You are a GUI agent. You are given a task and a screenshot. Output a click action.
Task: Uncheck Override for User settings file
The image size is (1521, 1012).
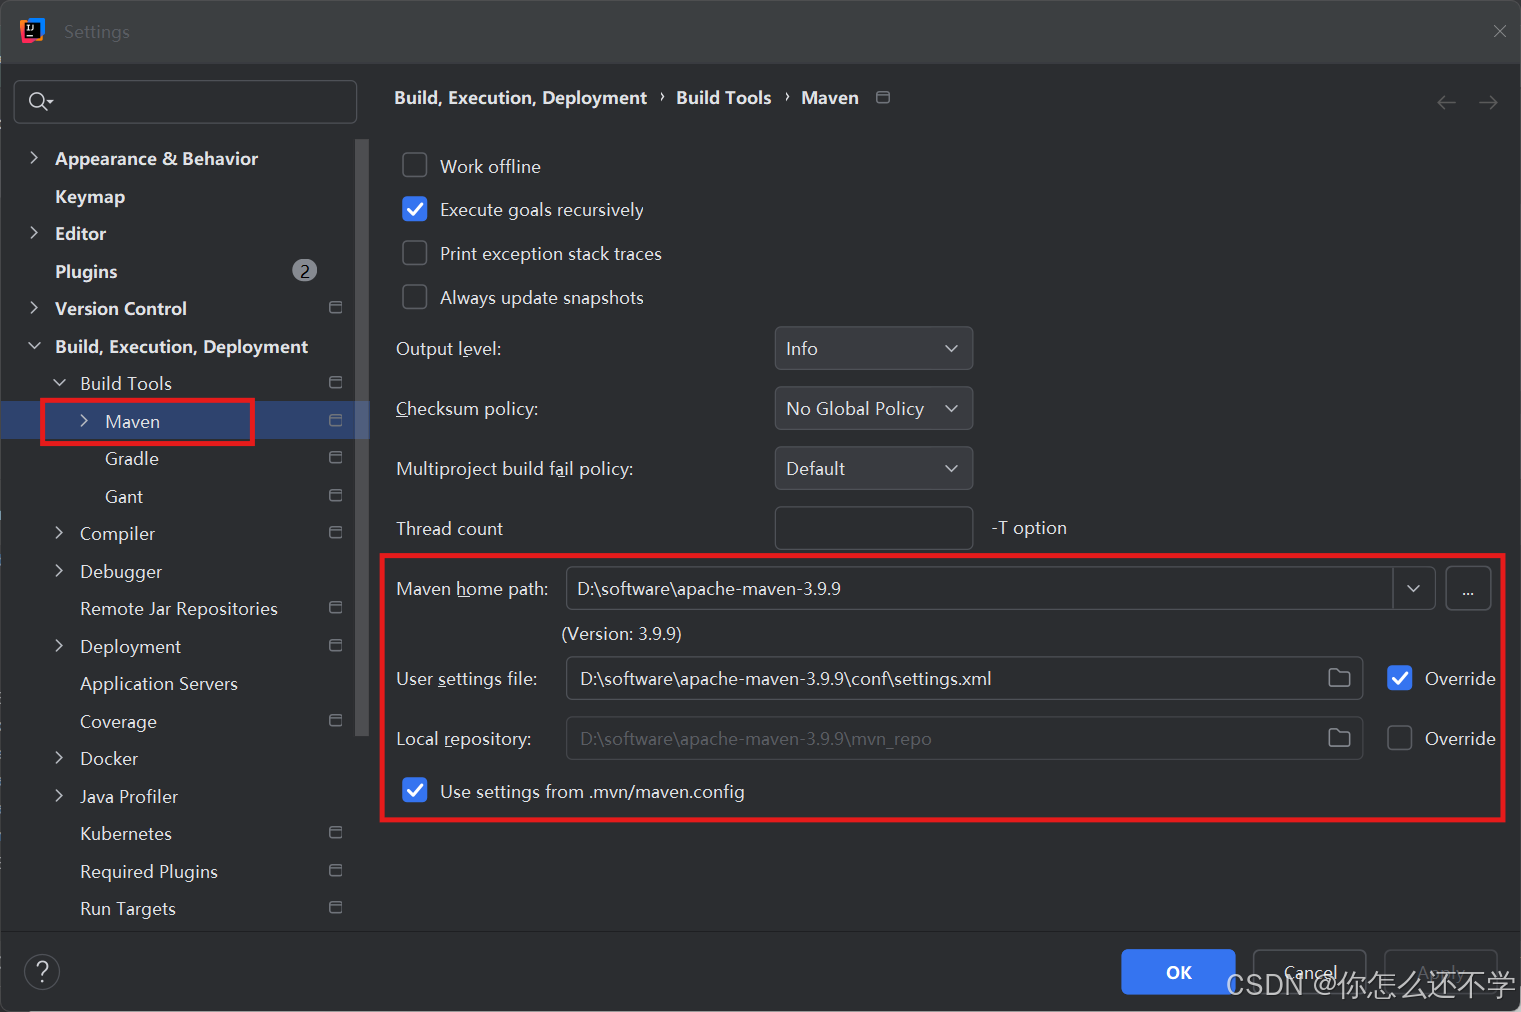pyautogui.click(x=1399, y=678)
